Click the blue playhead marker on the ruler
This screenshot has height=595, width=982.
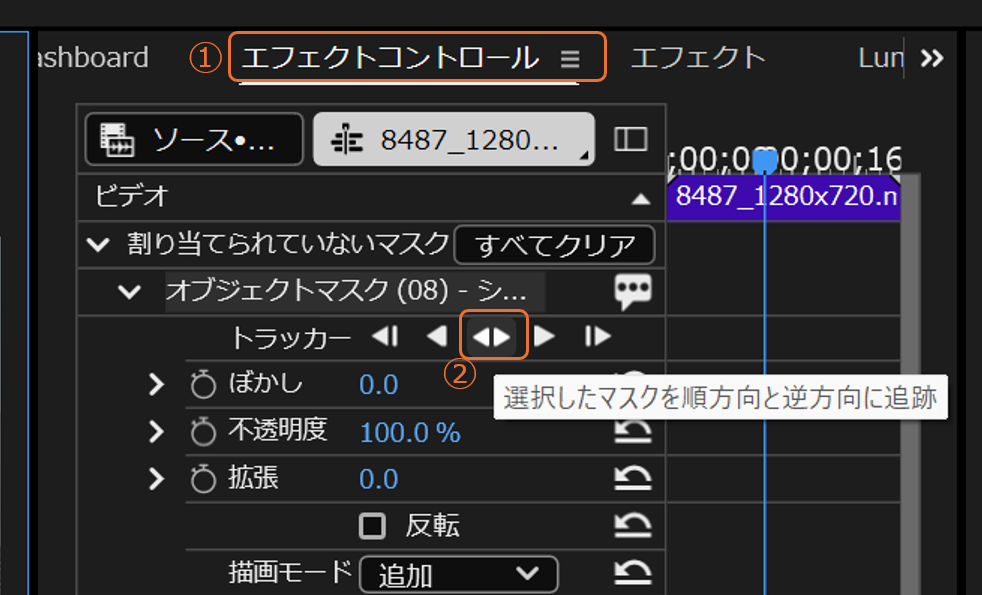point(764,160)
